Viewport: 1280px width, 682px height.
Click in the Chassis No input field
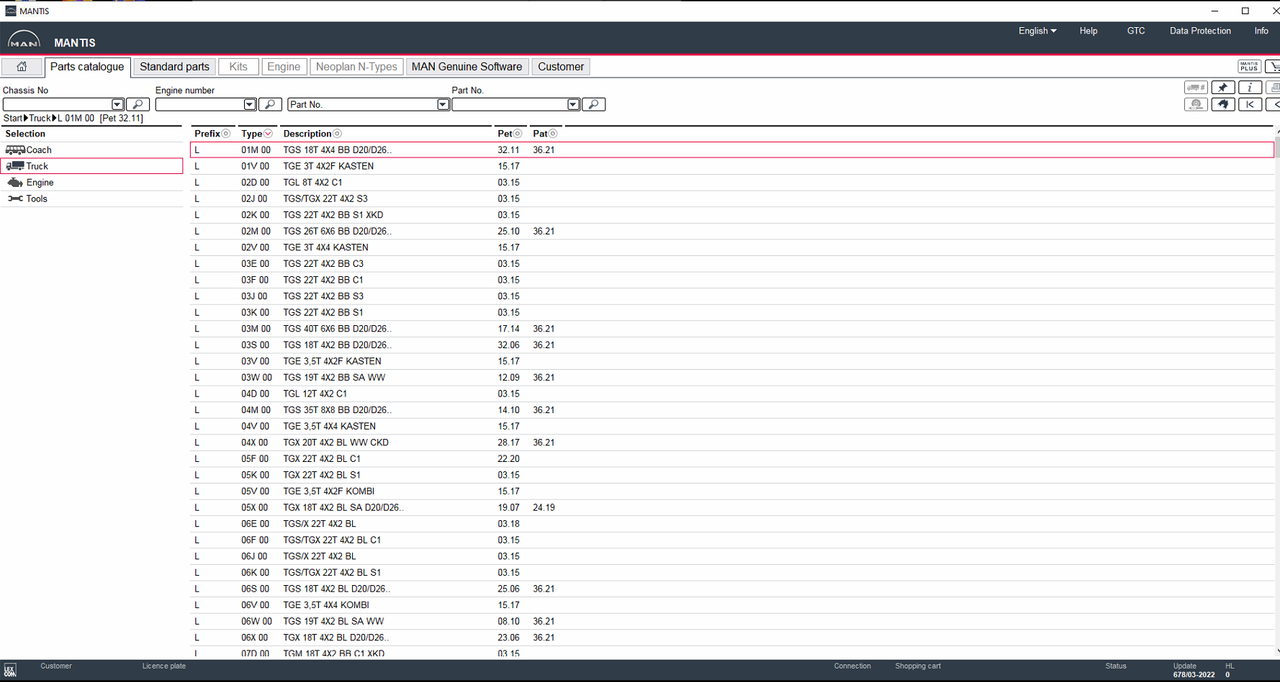click(x=57, y=104)
